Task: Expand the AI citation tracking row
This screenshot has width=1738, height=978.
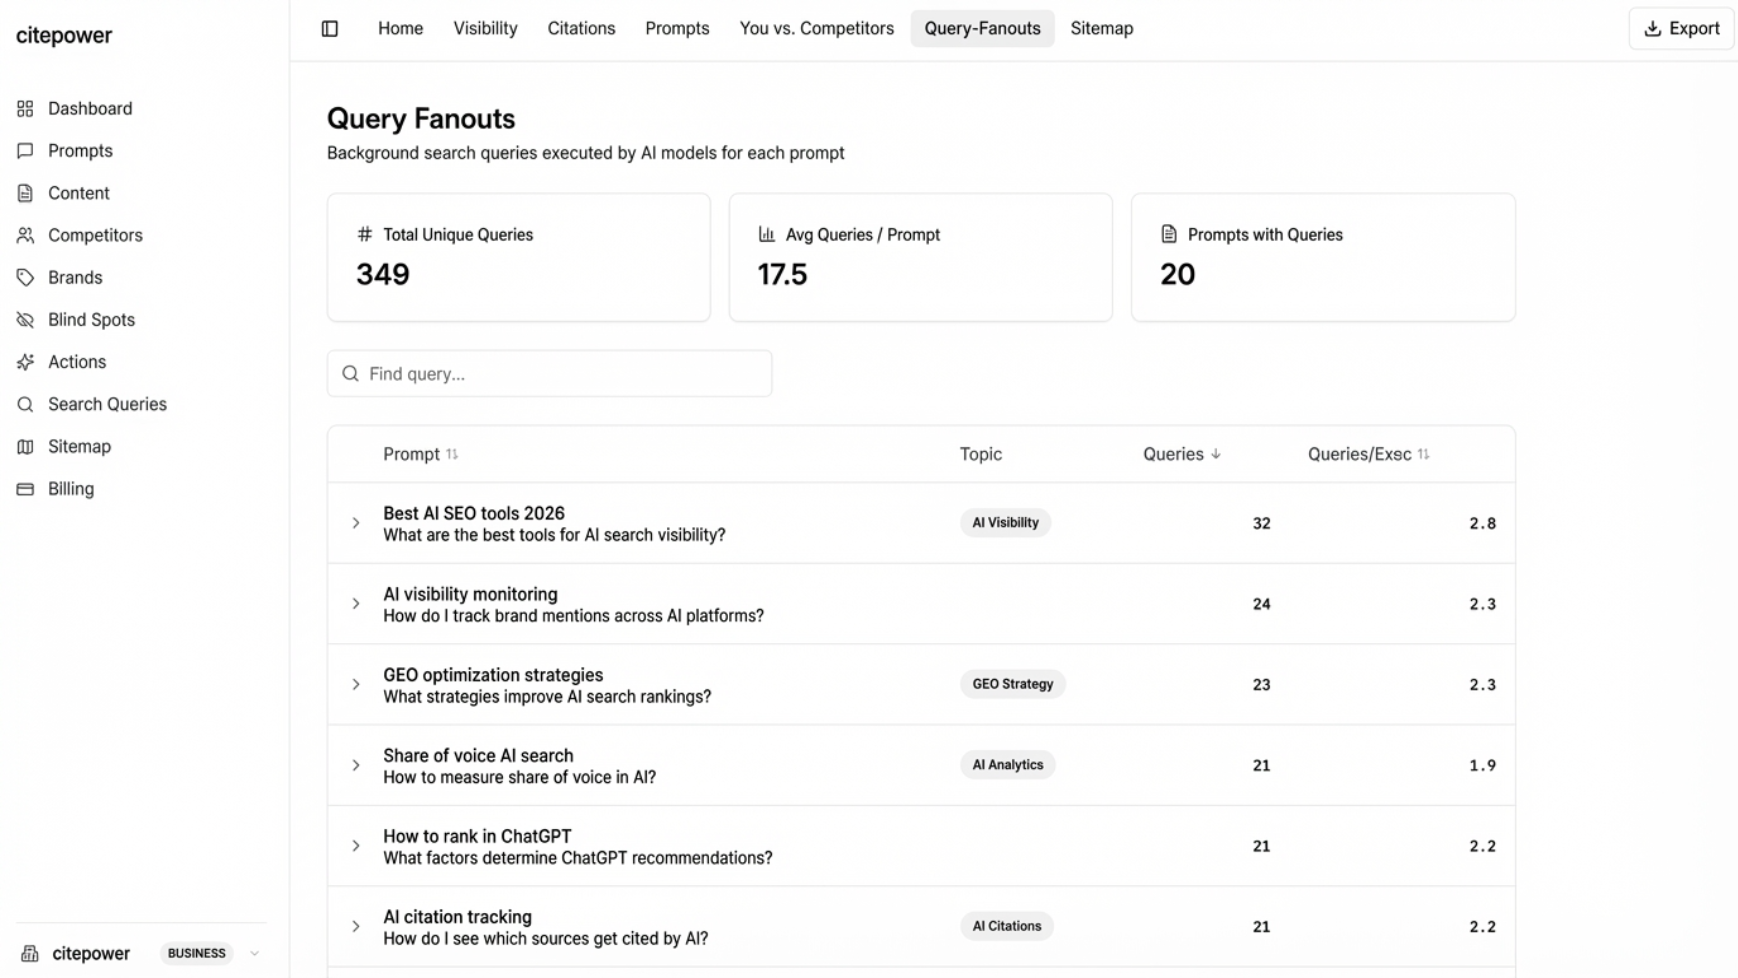Action: pyautogui.click(x=355, y=927)
